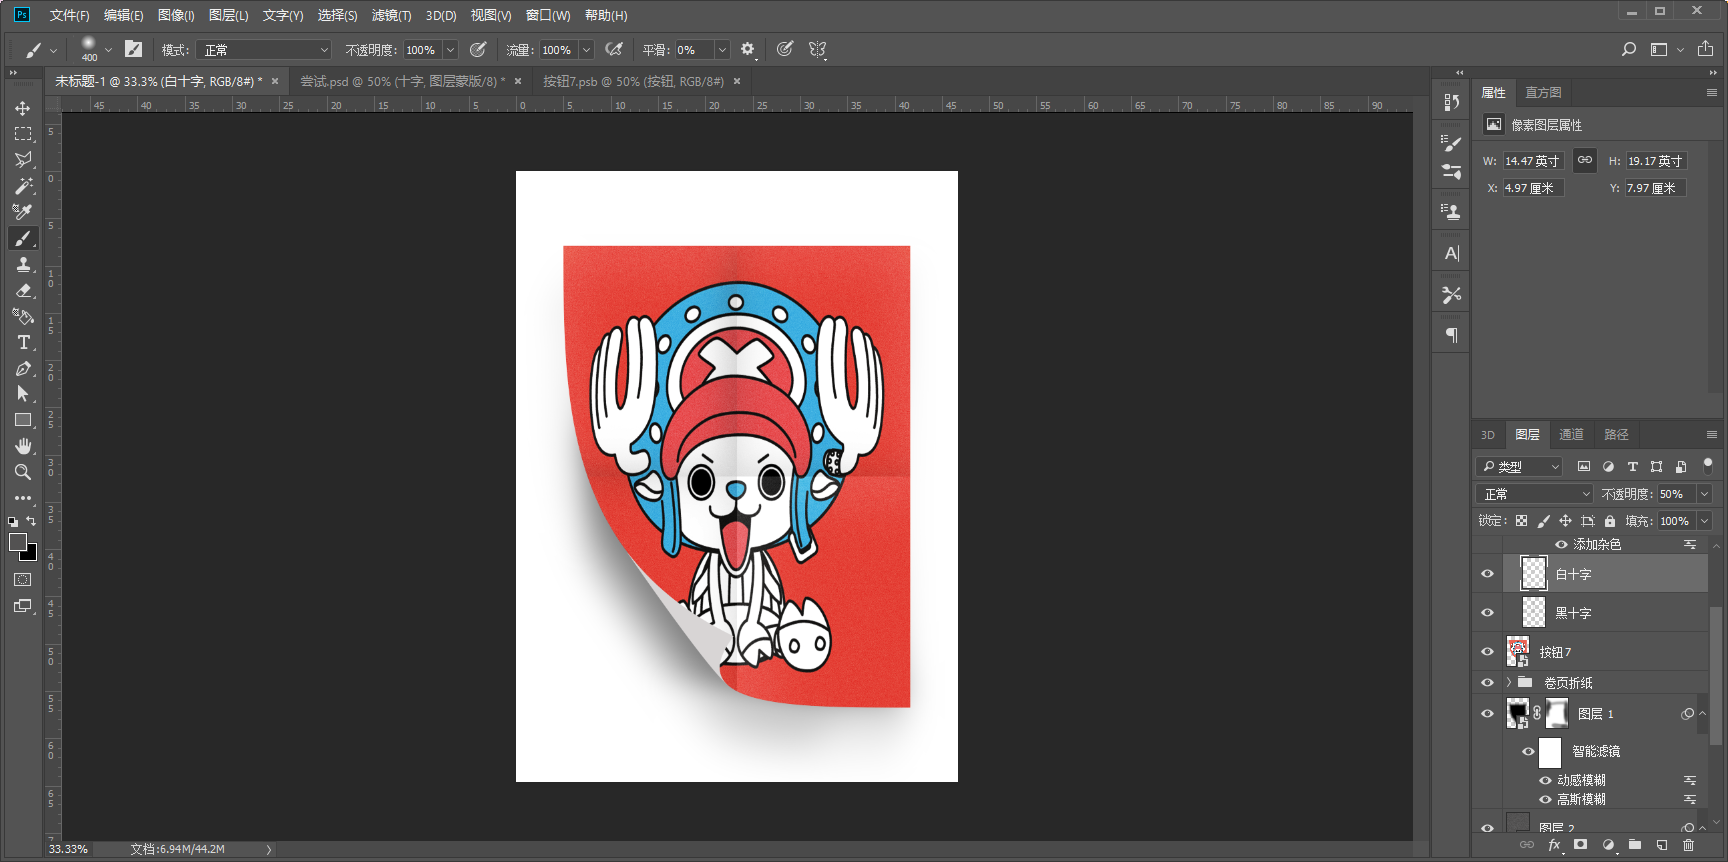The image size is (1728, 862).
Task: Delete the selected layer with the trash icon
Action: (1689, 845)
